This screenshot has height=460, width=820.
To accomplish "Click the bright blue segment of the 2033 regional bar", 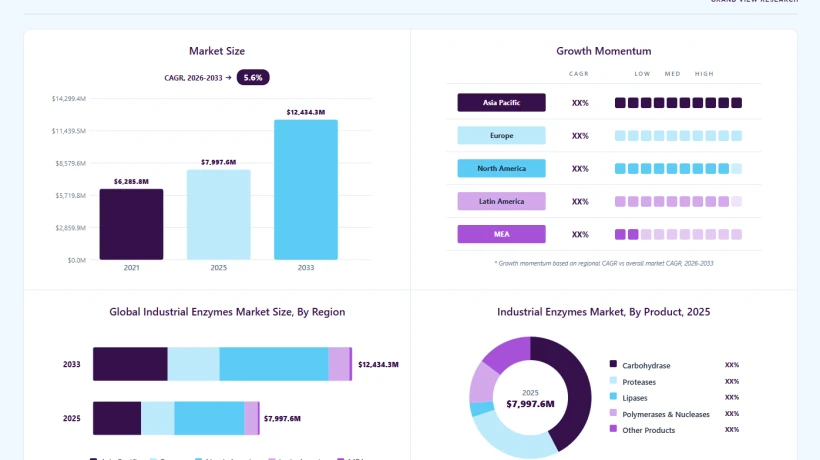I will [274, 364].
